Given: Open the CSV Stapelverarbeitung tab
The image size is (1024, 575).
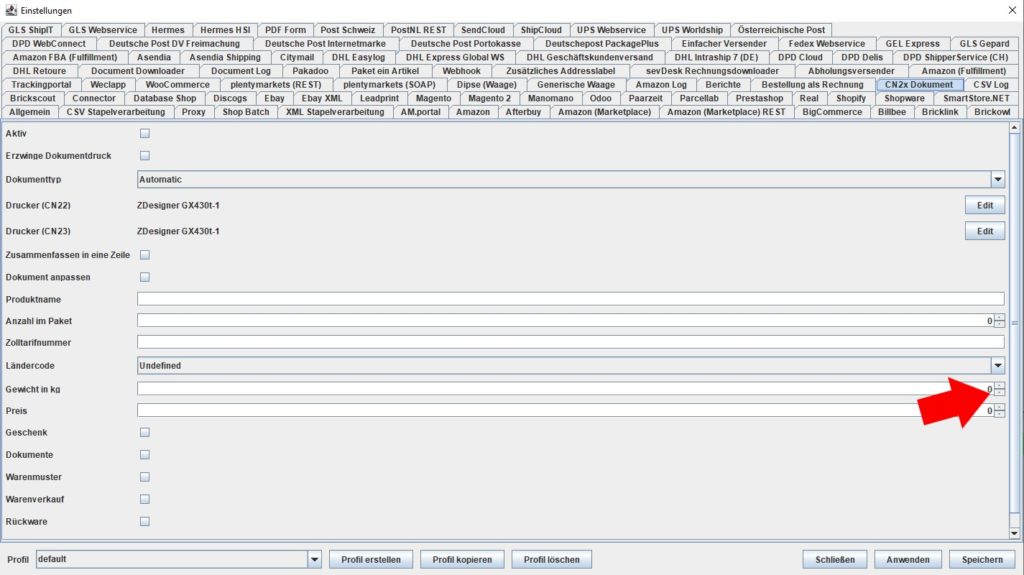Looking at the screenshot, I should [x=116, y=112].
